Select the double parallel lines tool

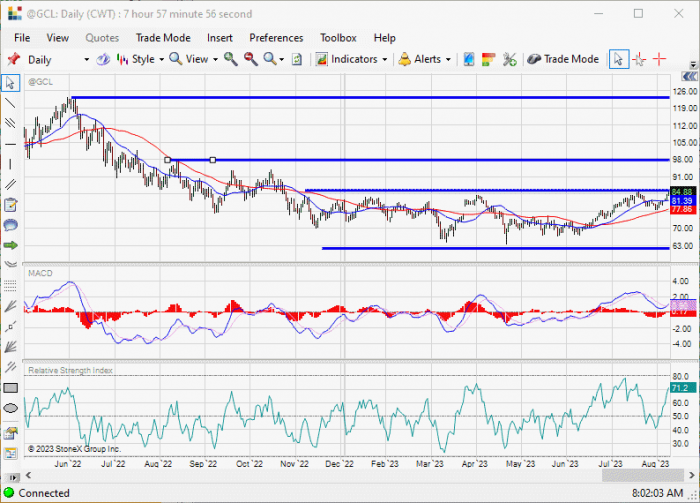(10, 184)
